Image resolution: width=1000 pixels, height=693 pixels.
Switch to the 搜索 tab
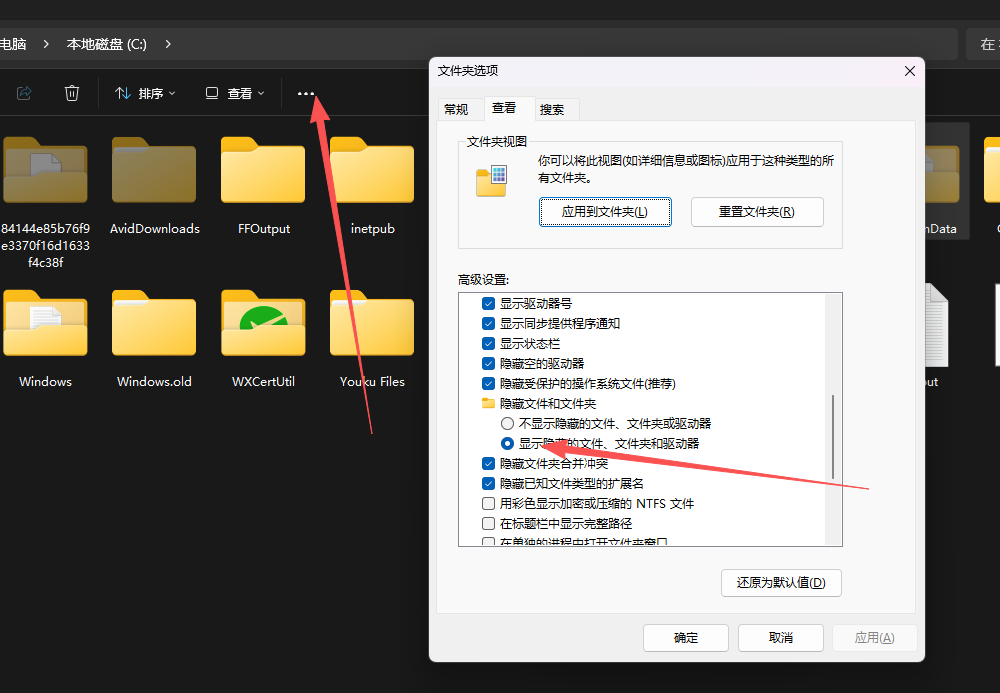coord(551,109)
